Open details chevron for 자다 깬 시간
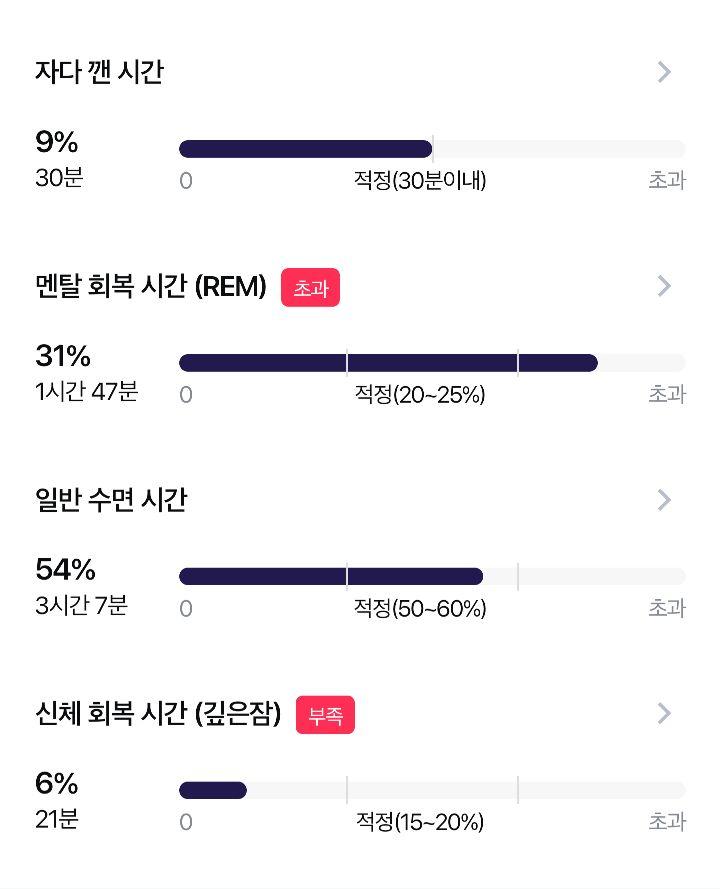Screen dimensions: 720x889 click(664, 72)
